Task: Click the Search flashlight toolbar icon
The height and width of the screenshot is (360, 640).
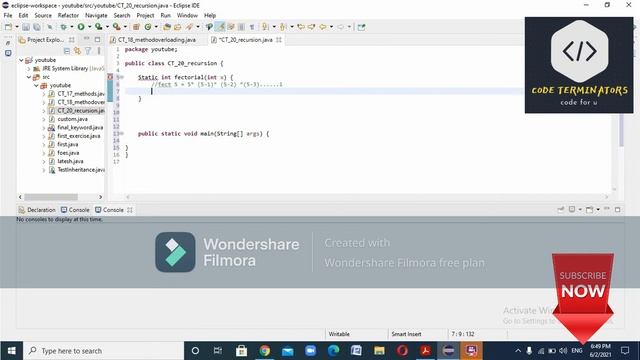Action: [x=189, y=27]
